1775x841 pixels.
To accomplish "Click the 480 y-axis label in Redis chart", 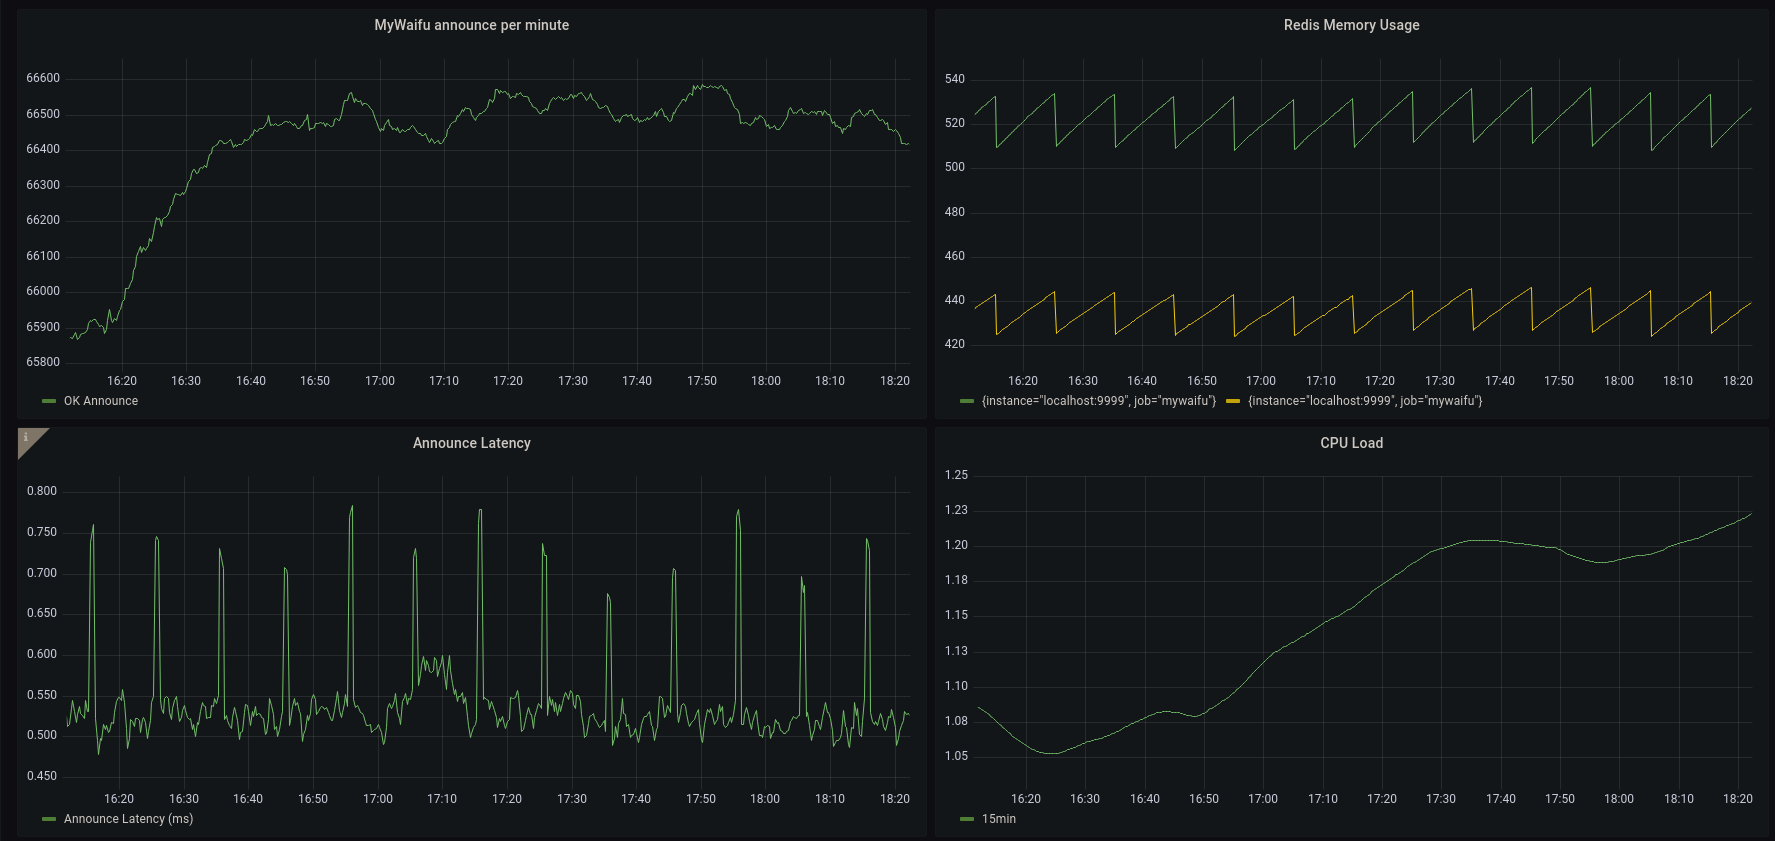I will tap(955, 212).
